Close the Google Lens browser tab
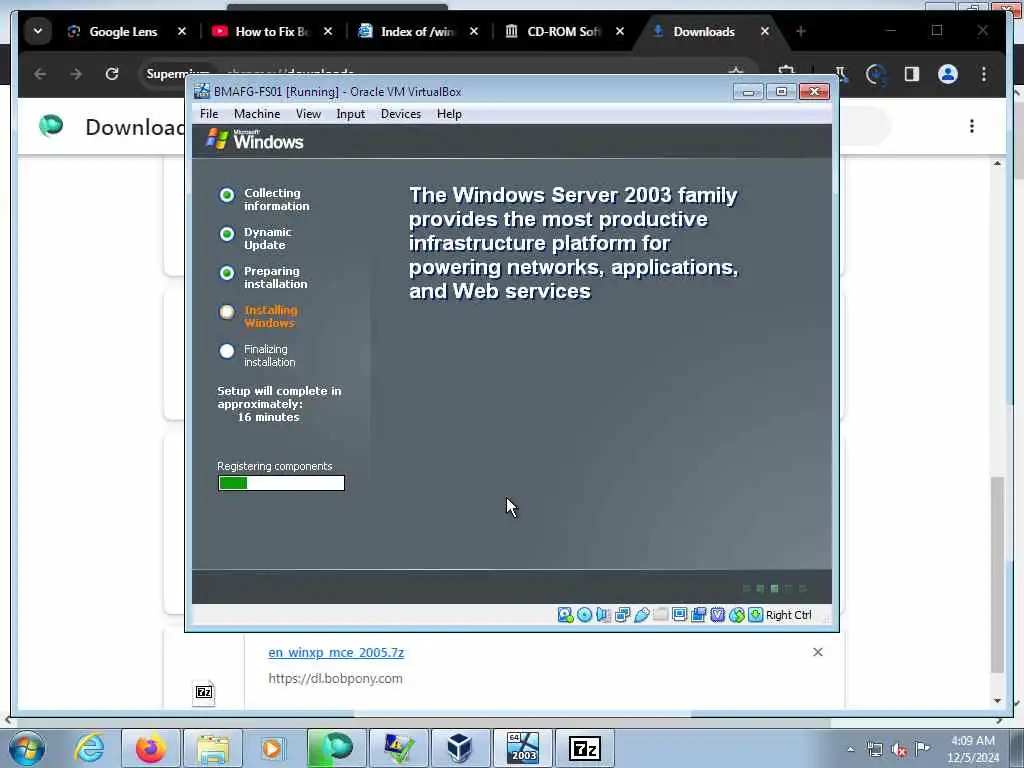This screenshot has height=768, width=1024. click(x=182, y=31)
